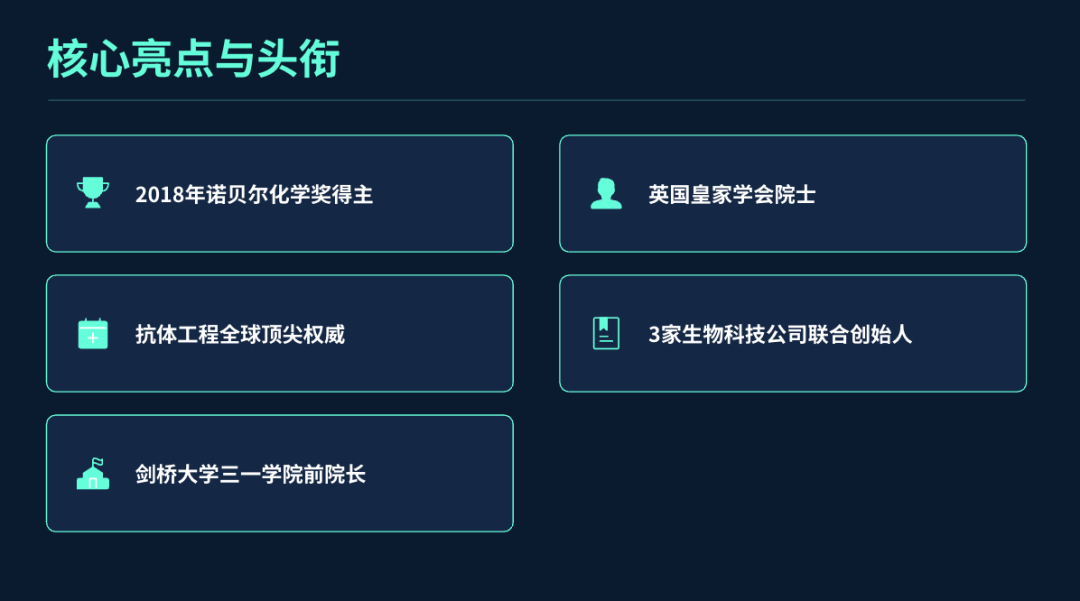1080x601 pixels.
Task: Click the word 头衔 in the title
Action: point(298,59)
